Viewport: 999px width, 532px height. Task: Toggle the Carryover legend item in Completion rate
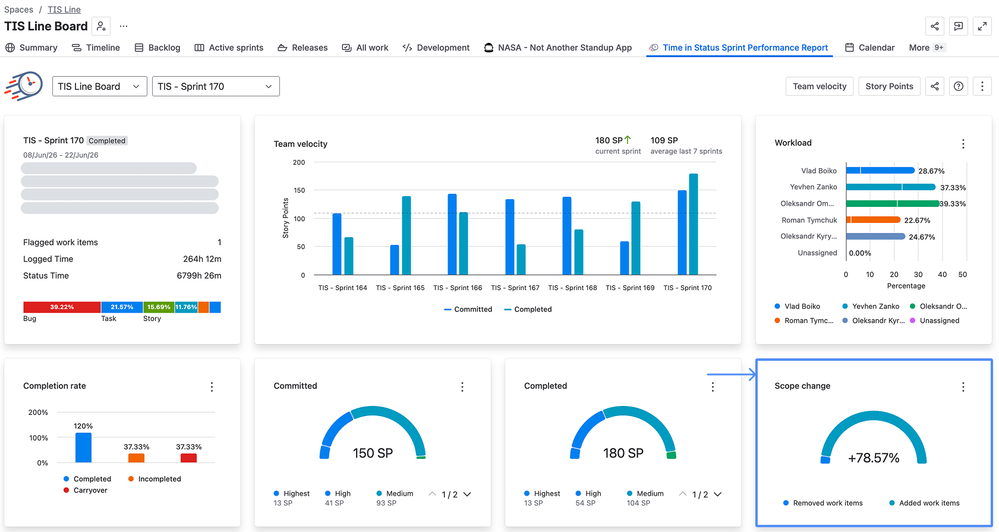[85, 491]
